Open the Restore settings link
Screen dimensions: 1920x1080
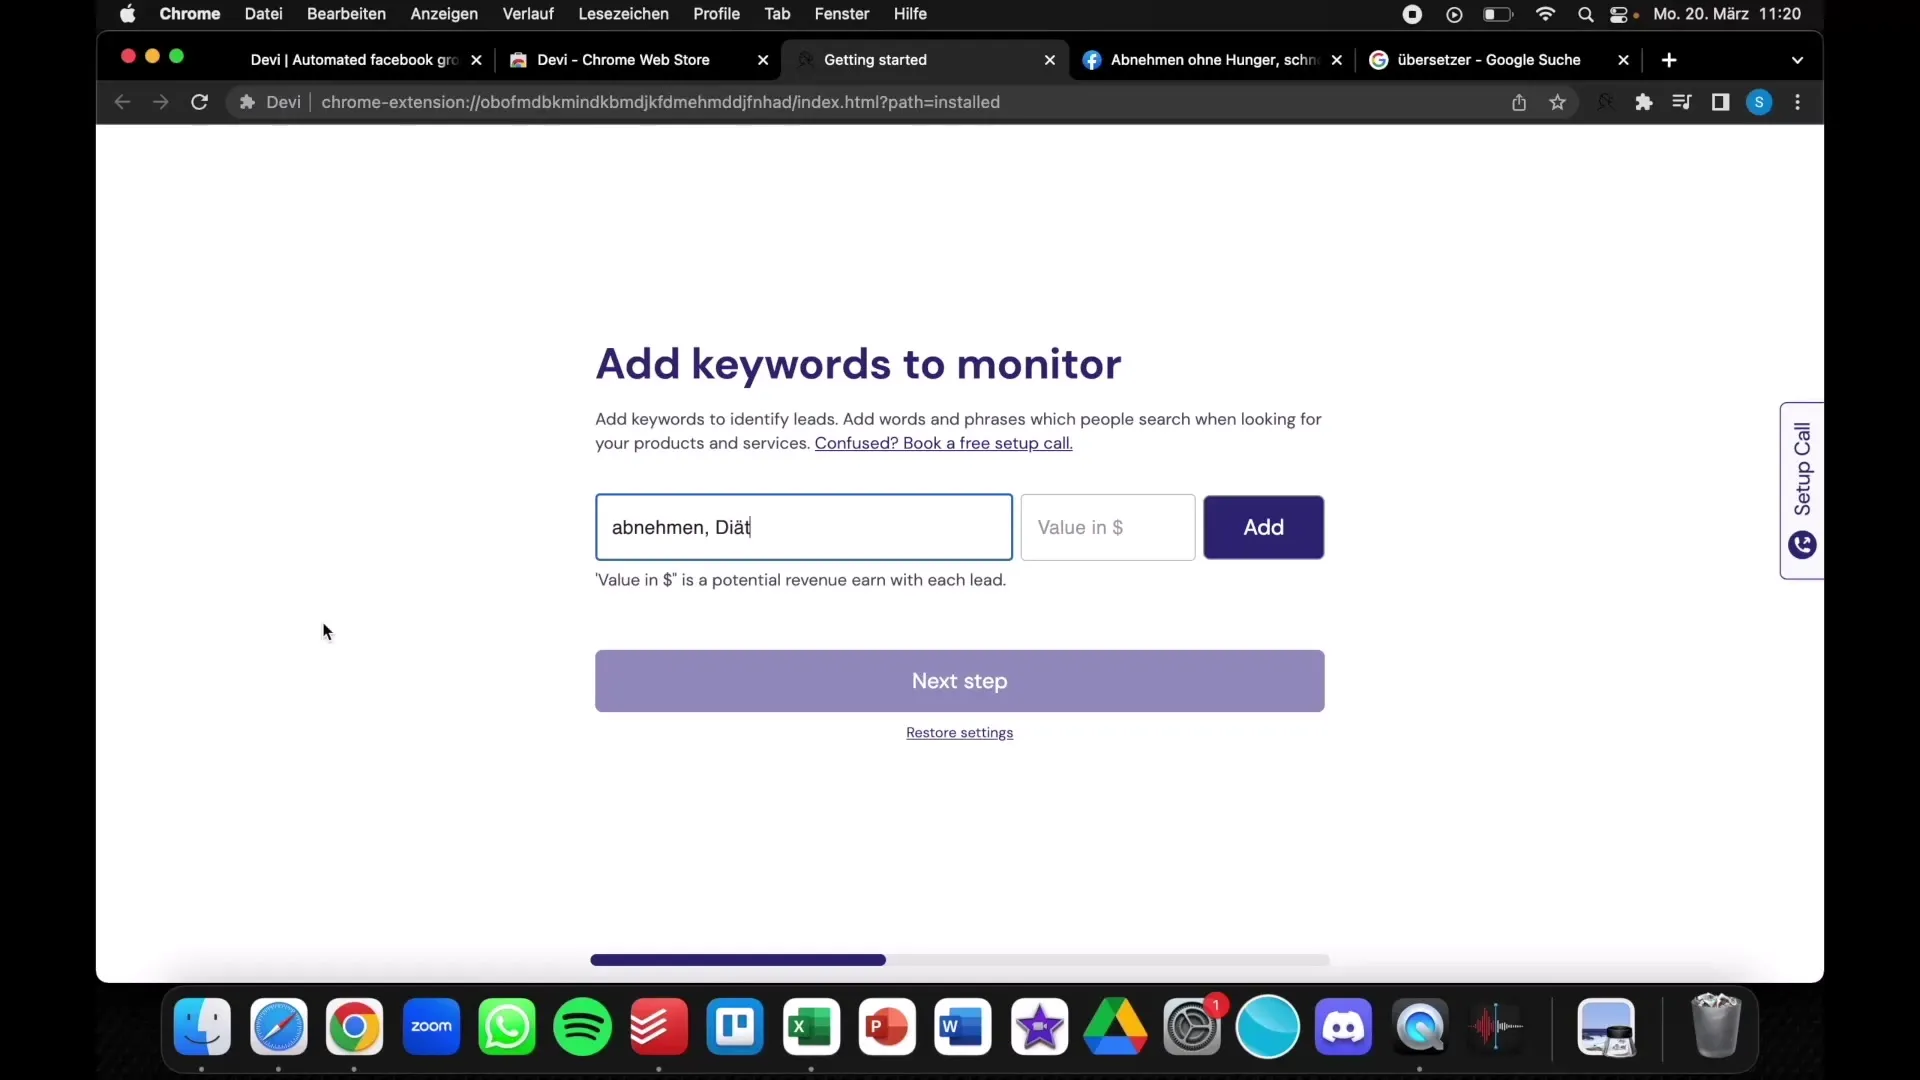click(959, 733)
